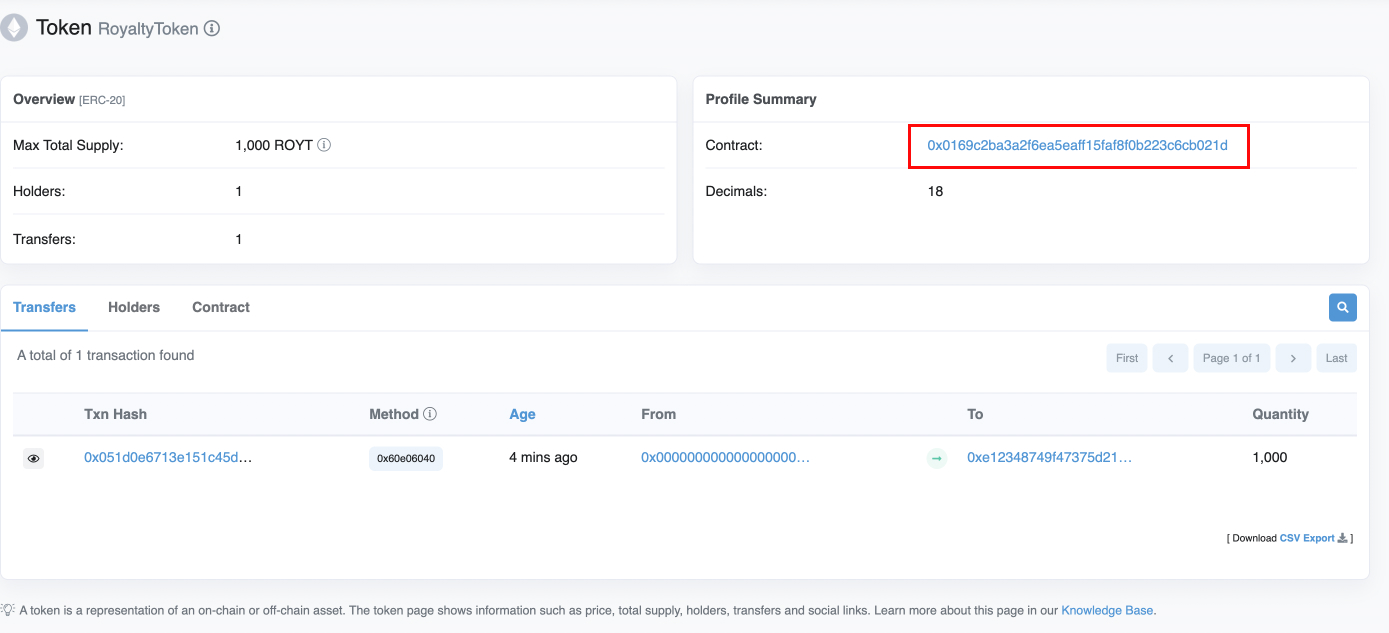1389x633 pixels.
Task: Click info icon next to 1,000 ROYT
Action: click(x=324, y=145)
